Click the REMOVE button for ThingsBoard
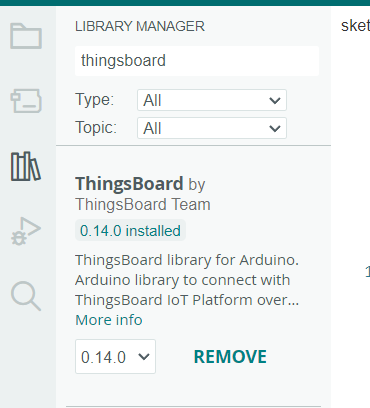Image resolution: width=370 pixels, height=408 pixels. click(230, 357)
